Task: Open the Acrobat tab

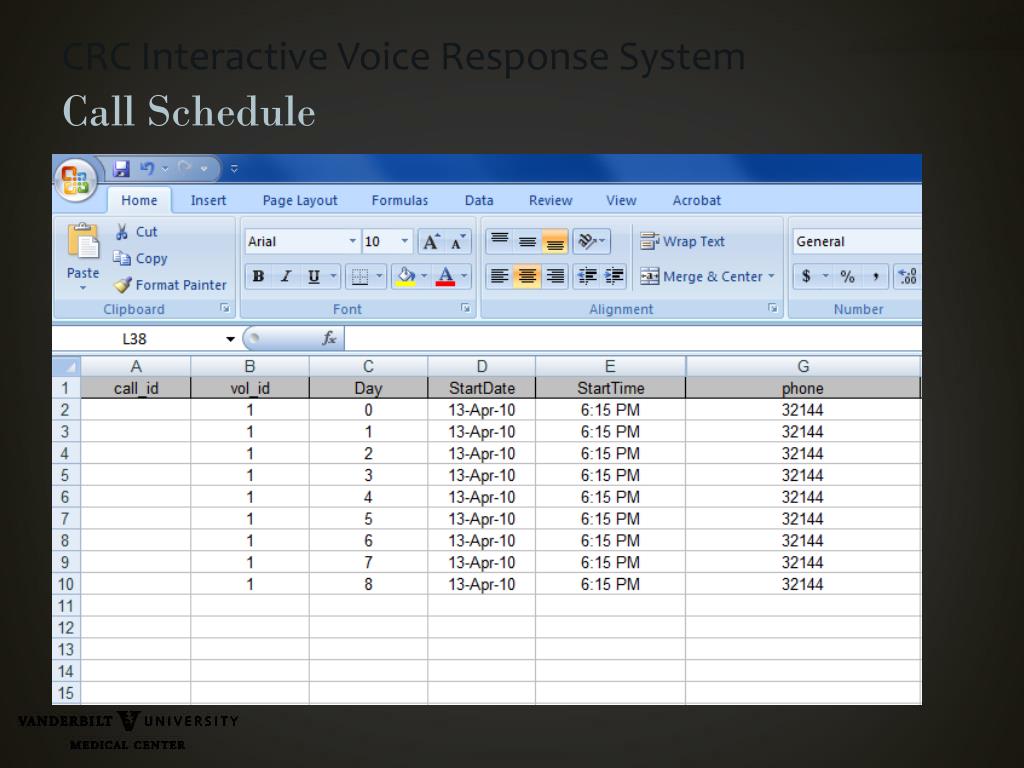Action: 697,200
